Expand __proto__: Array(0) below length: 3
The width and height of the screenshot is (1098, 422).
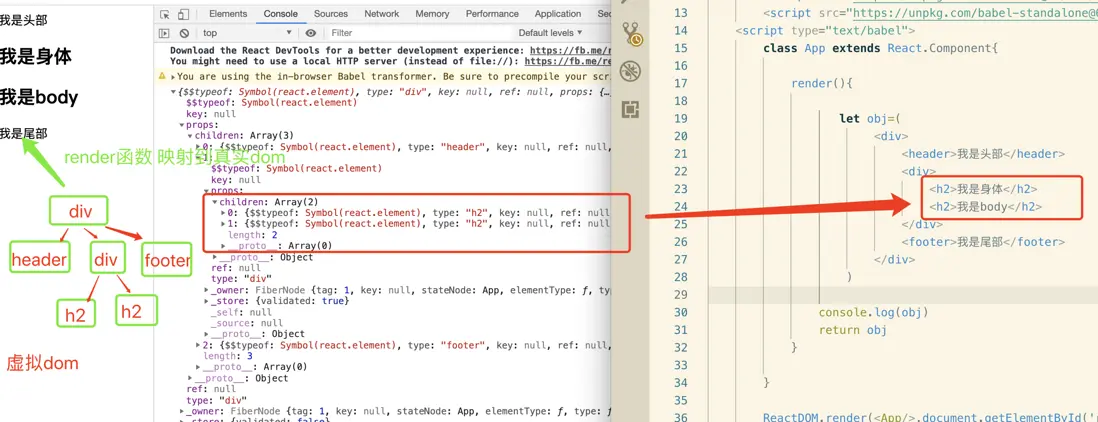(198, 367)
